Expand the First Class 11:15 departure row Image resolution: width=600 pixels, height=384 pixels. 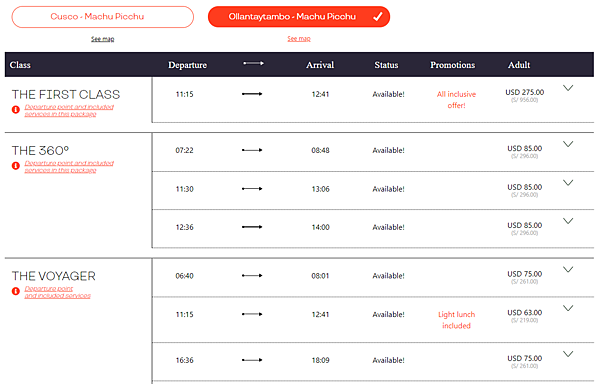pyautogui.click(x=568, y=88)
